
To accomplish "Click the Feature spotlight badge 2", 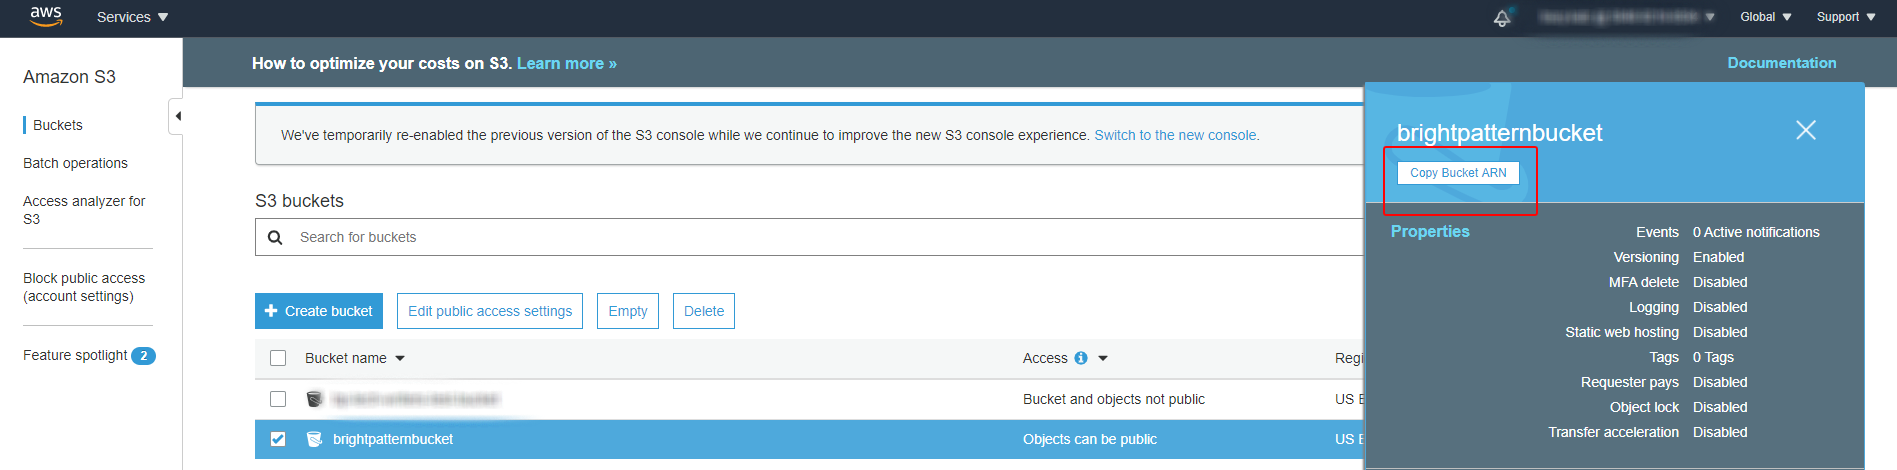I will click(x=144, y=355).
